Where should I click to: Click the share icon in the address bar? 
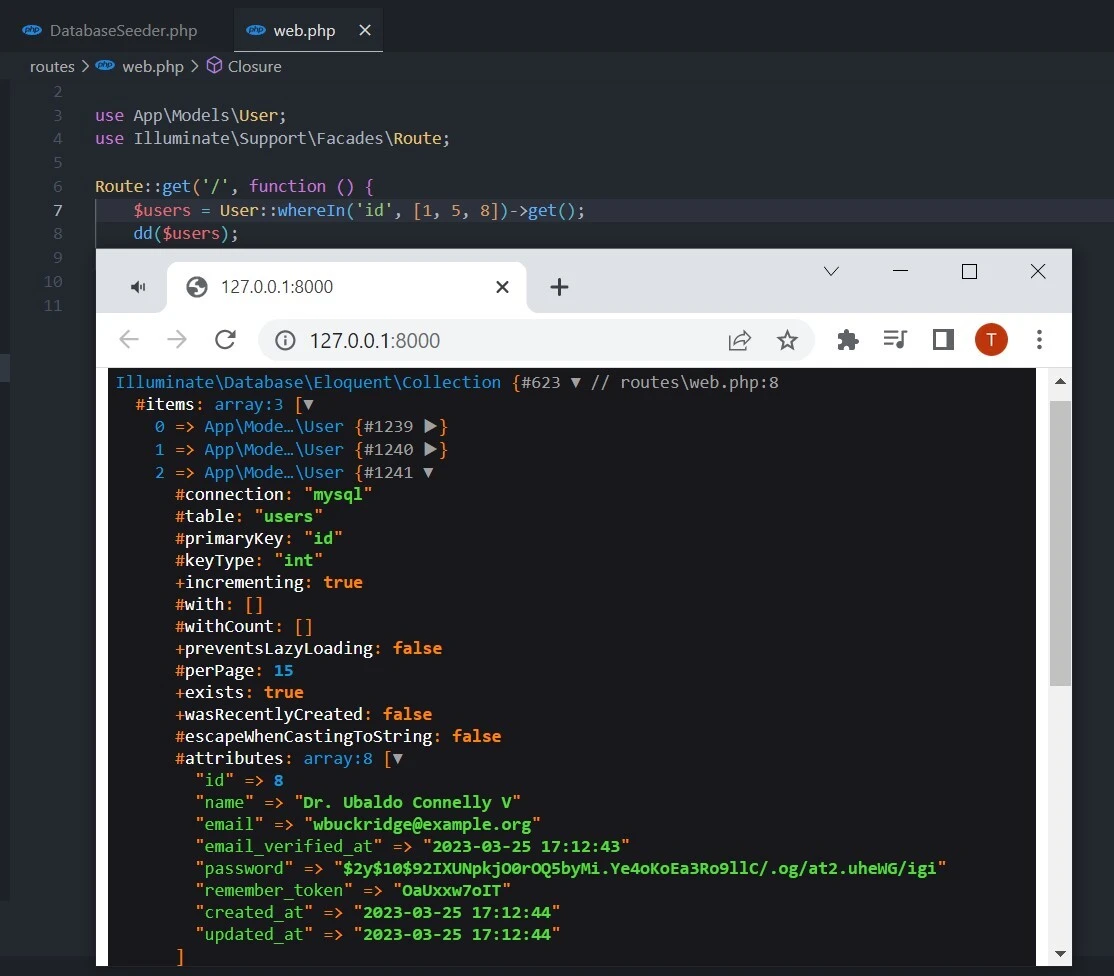(739, 340)
